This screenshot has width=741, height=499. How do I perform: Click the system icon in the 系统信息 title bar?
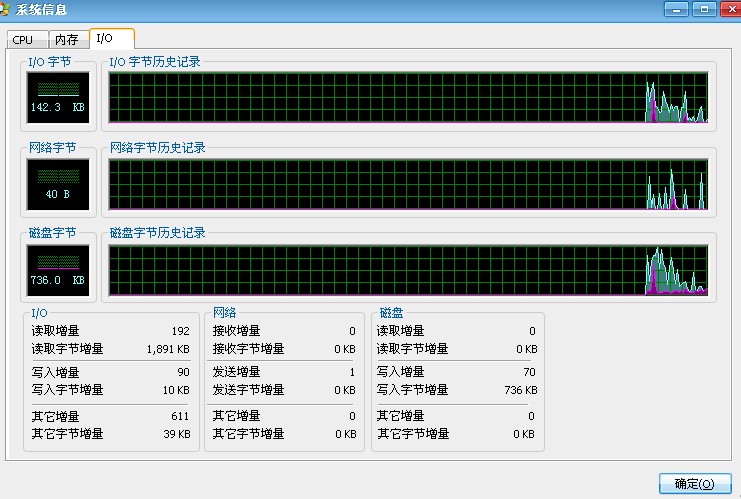point(5,9)
